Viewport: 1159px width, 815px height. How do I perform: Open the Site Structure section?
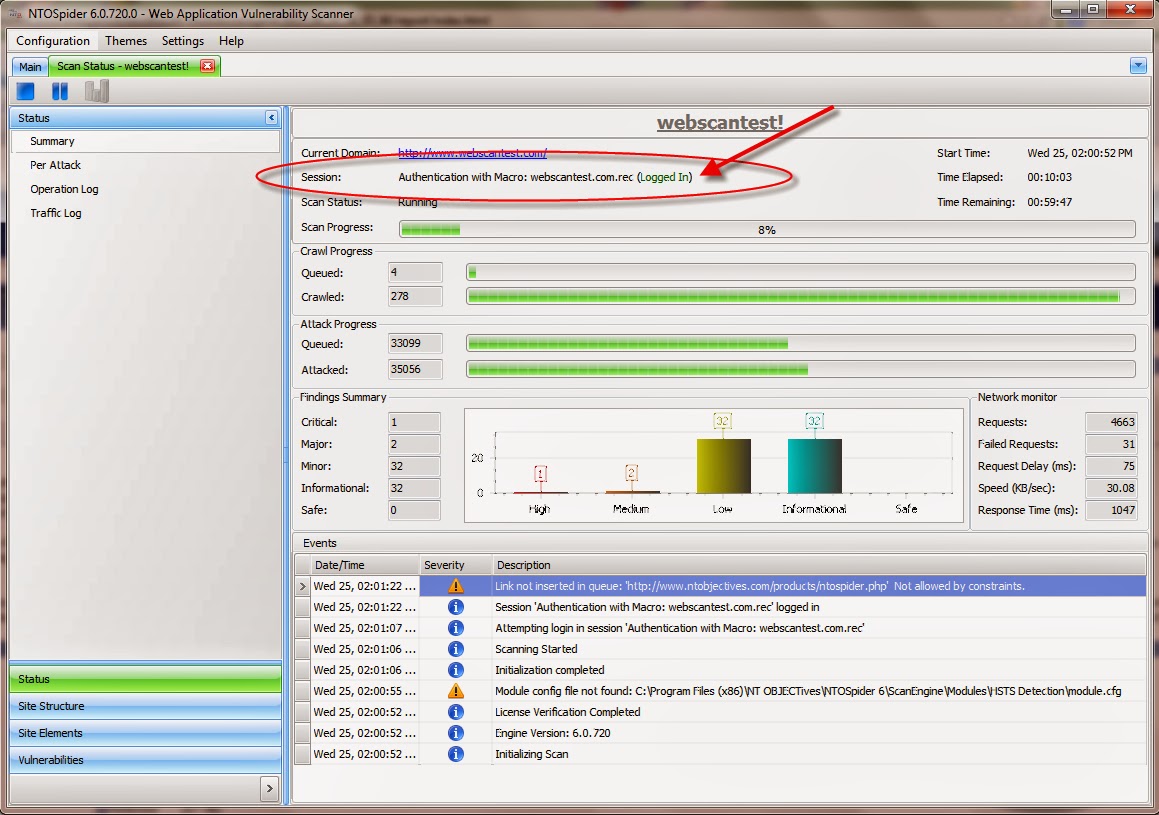[x=146, y=706]
